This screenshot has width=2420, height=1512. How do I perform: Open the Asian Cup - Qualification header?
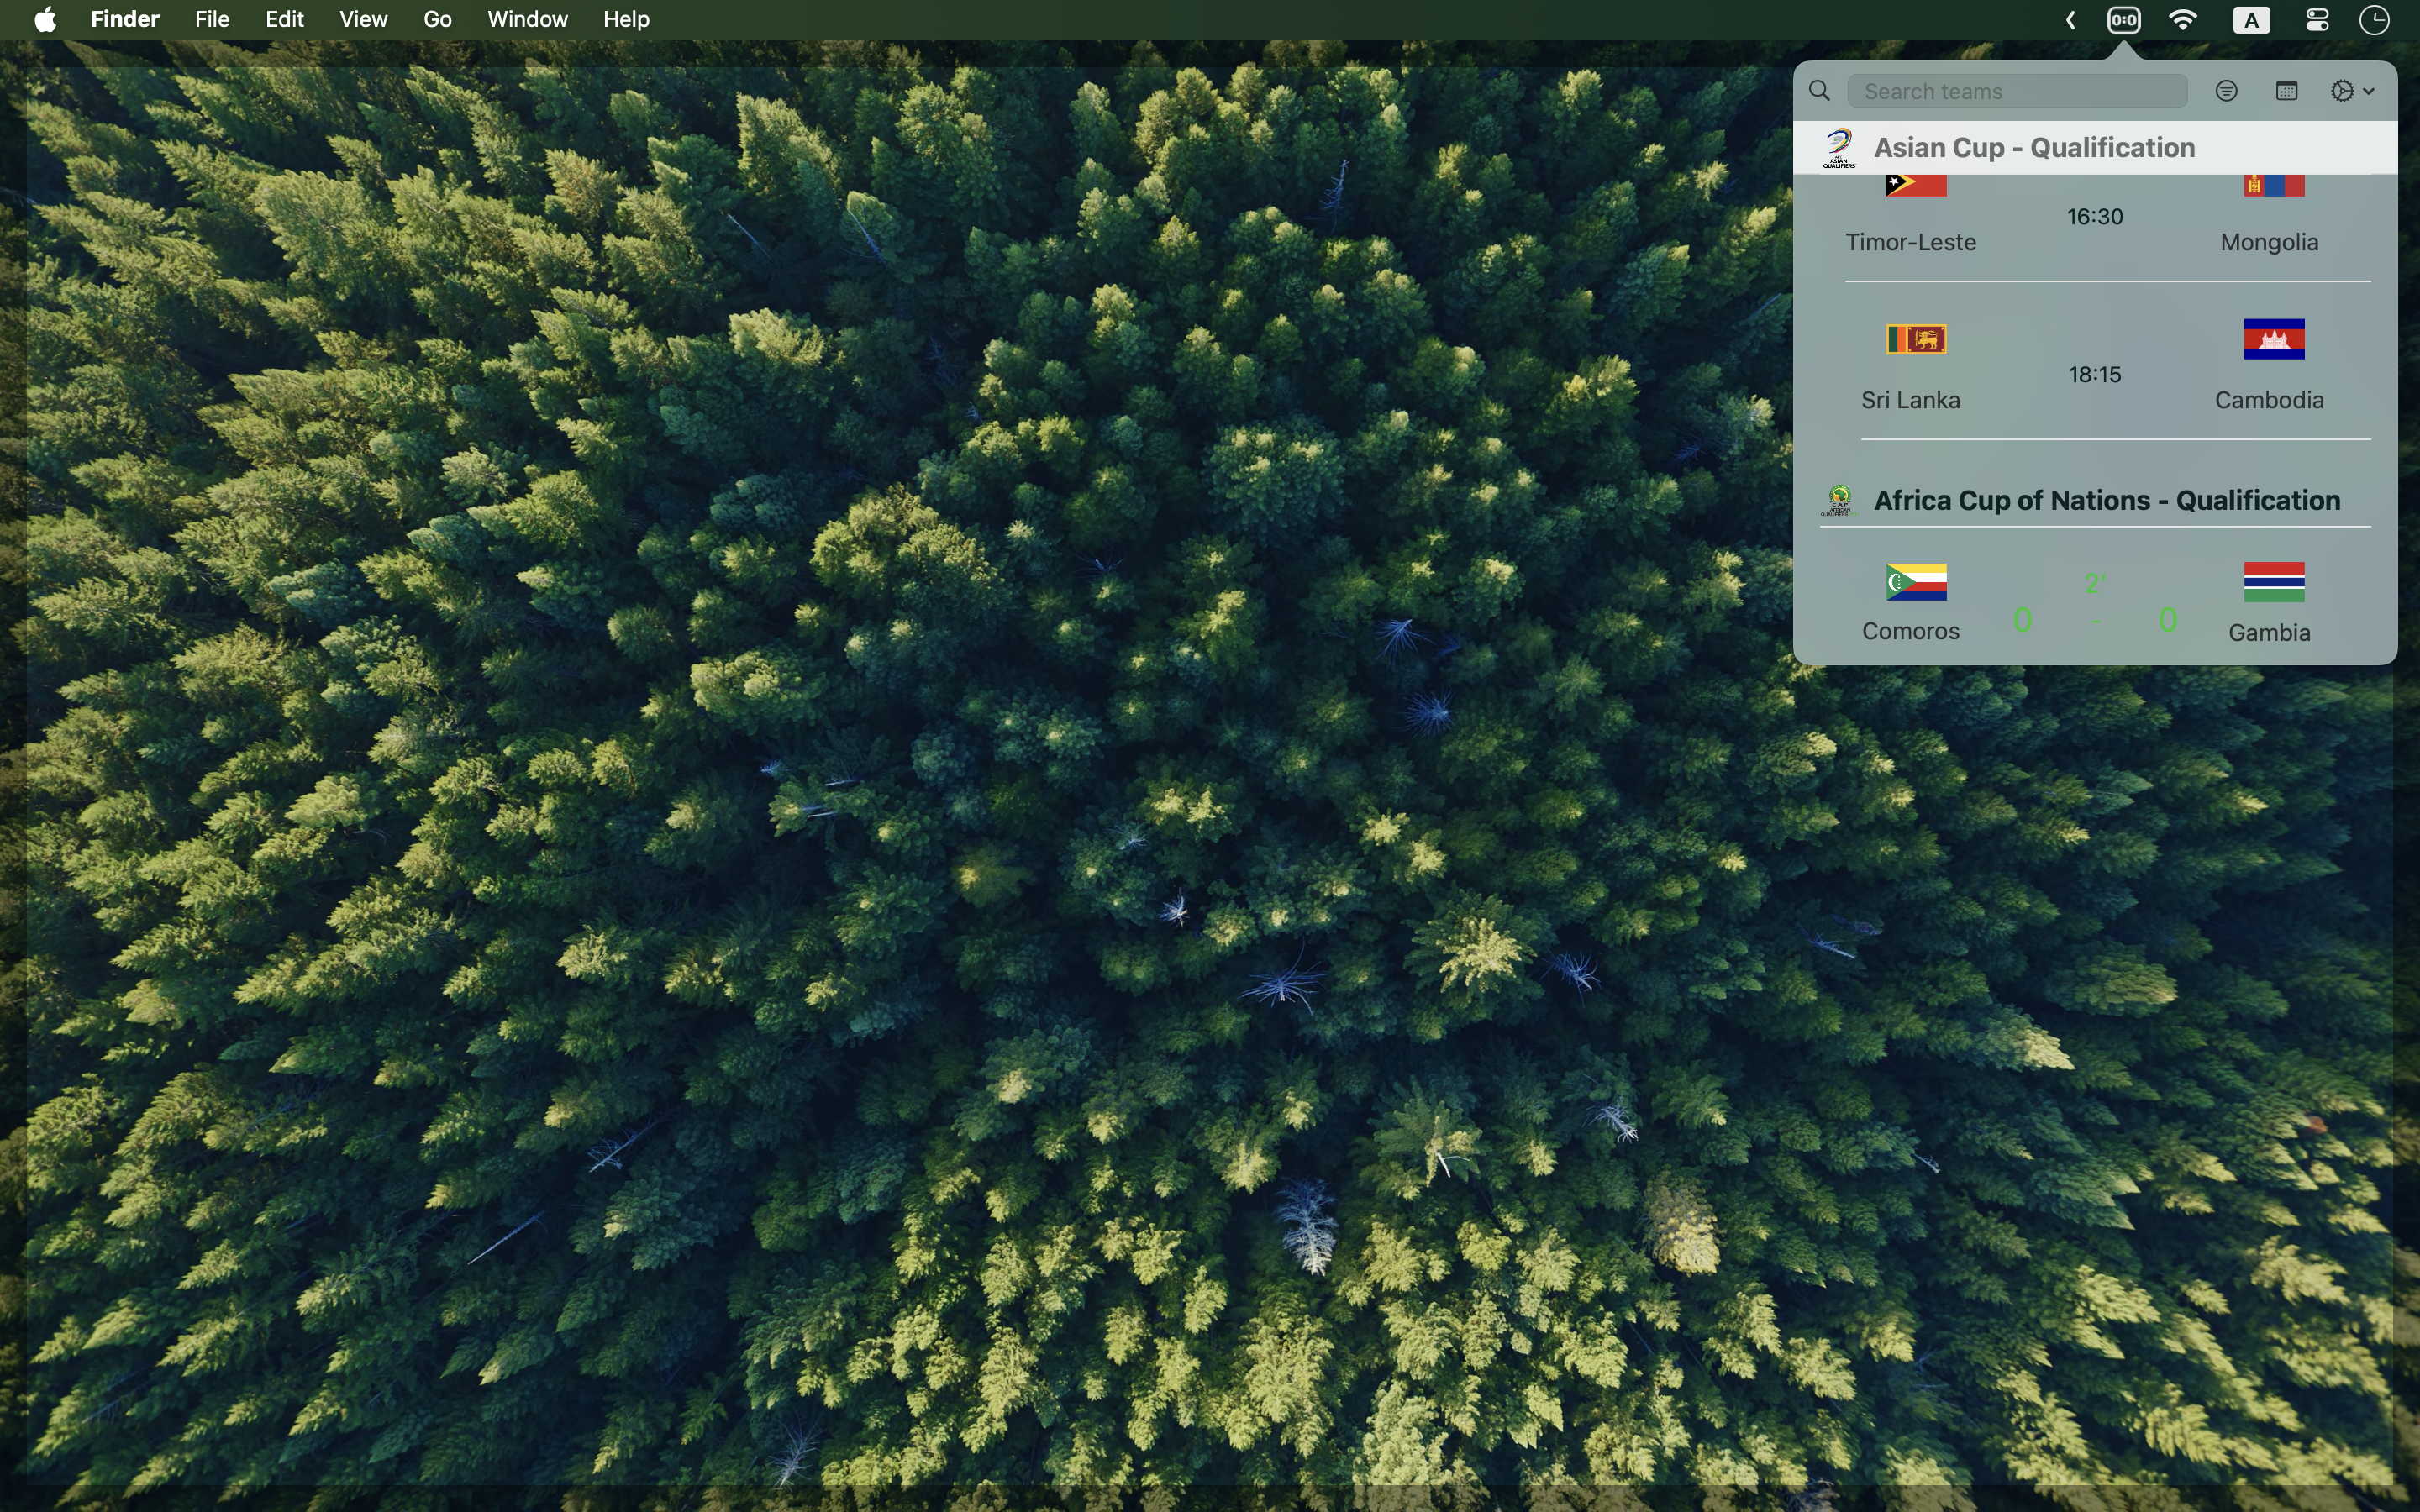[2034, 148]
